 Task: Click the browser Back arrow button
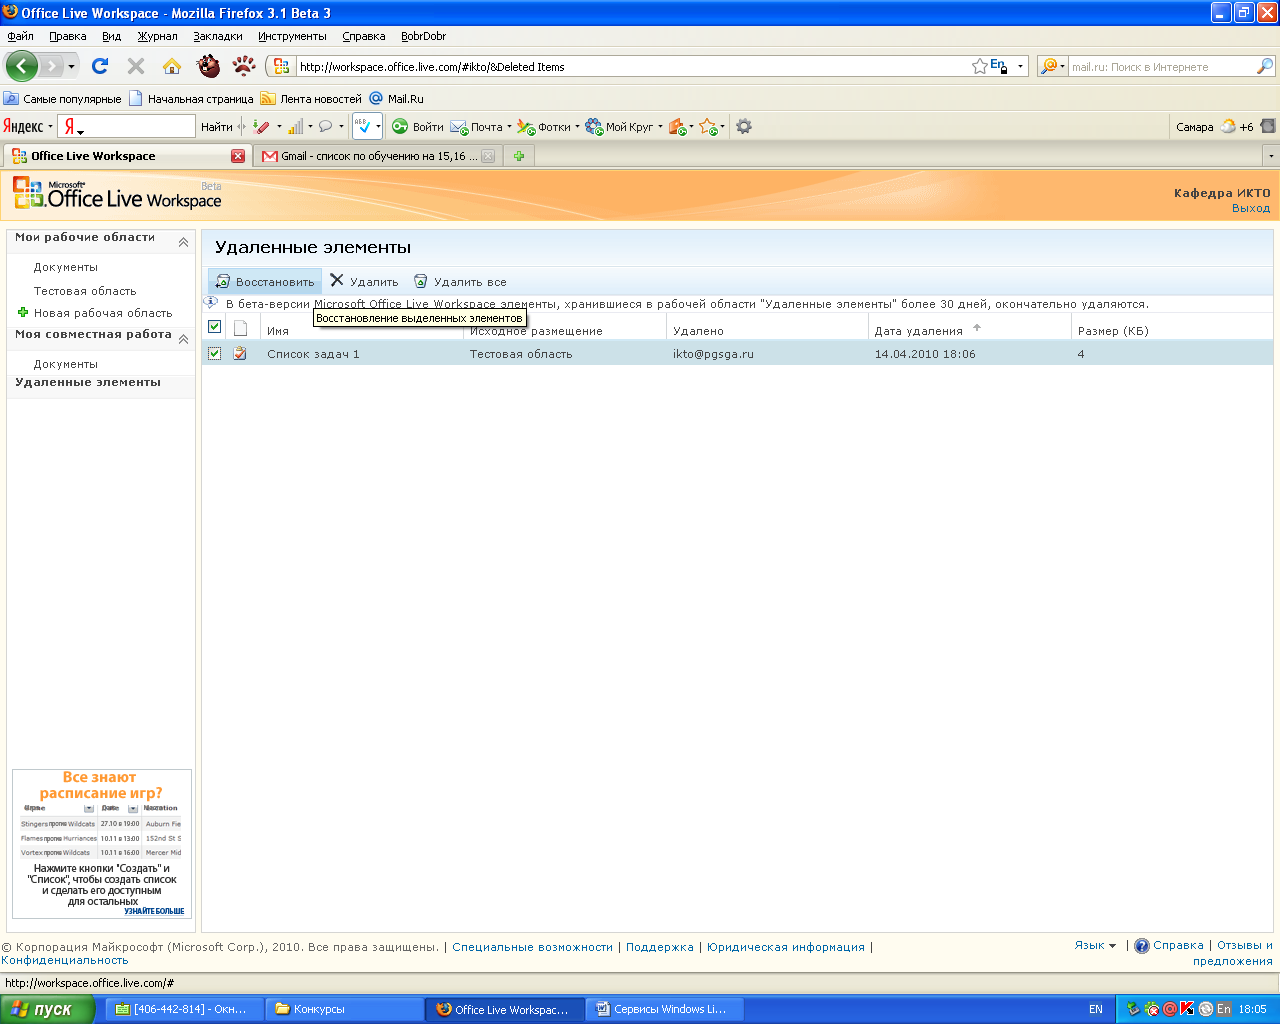tap(21, 67)
